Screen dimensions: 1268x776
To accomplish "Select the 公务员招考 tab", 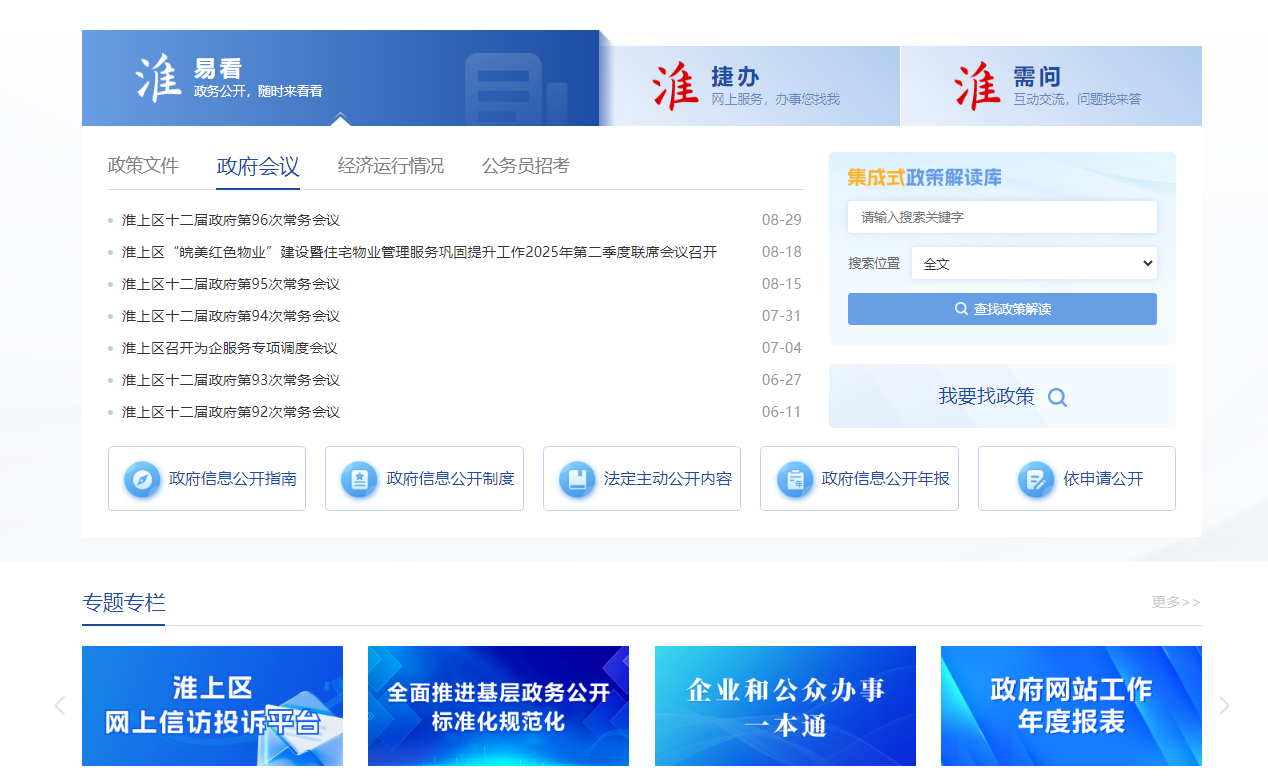I will point(526,166).
